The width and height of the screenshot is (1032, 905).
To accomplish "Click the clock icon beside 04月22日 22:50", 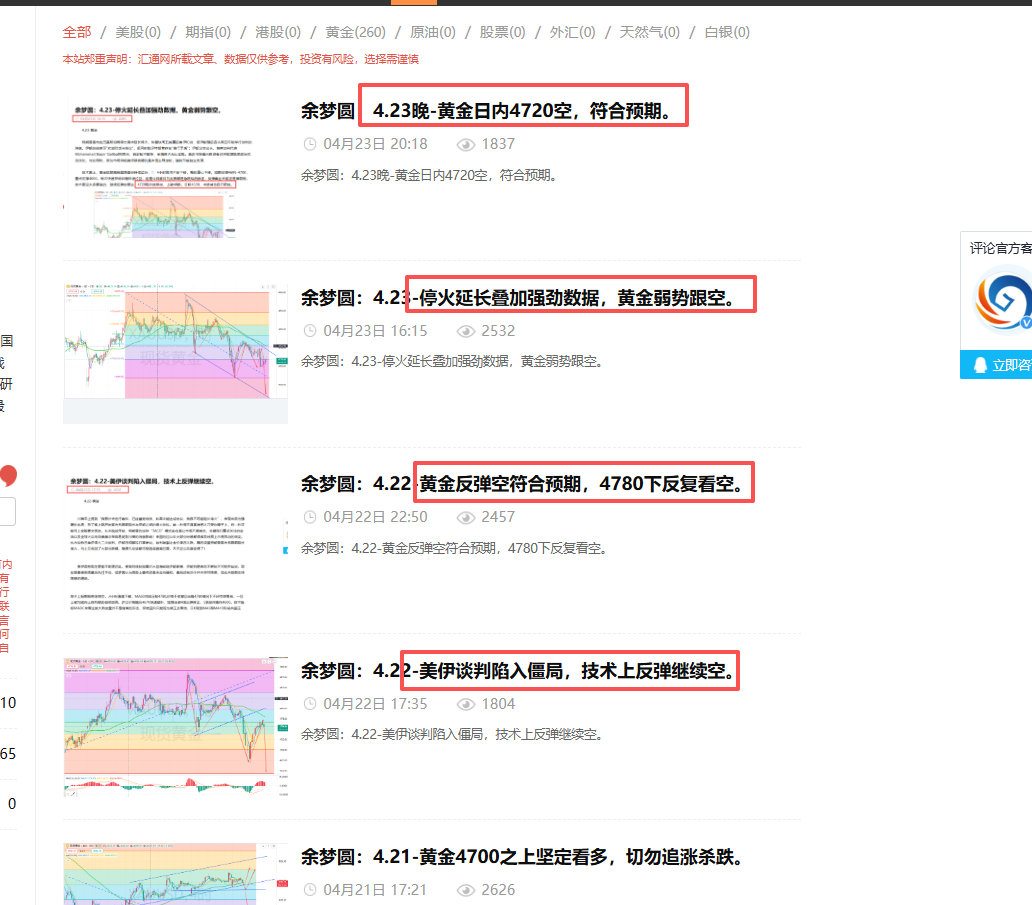I will coord(309,517).
